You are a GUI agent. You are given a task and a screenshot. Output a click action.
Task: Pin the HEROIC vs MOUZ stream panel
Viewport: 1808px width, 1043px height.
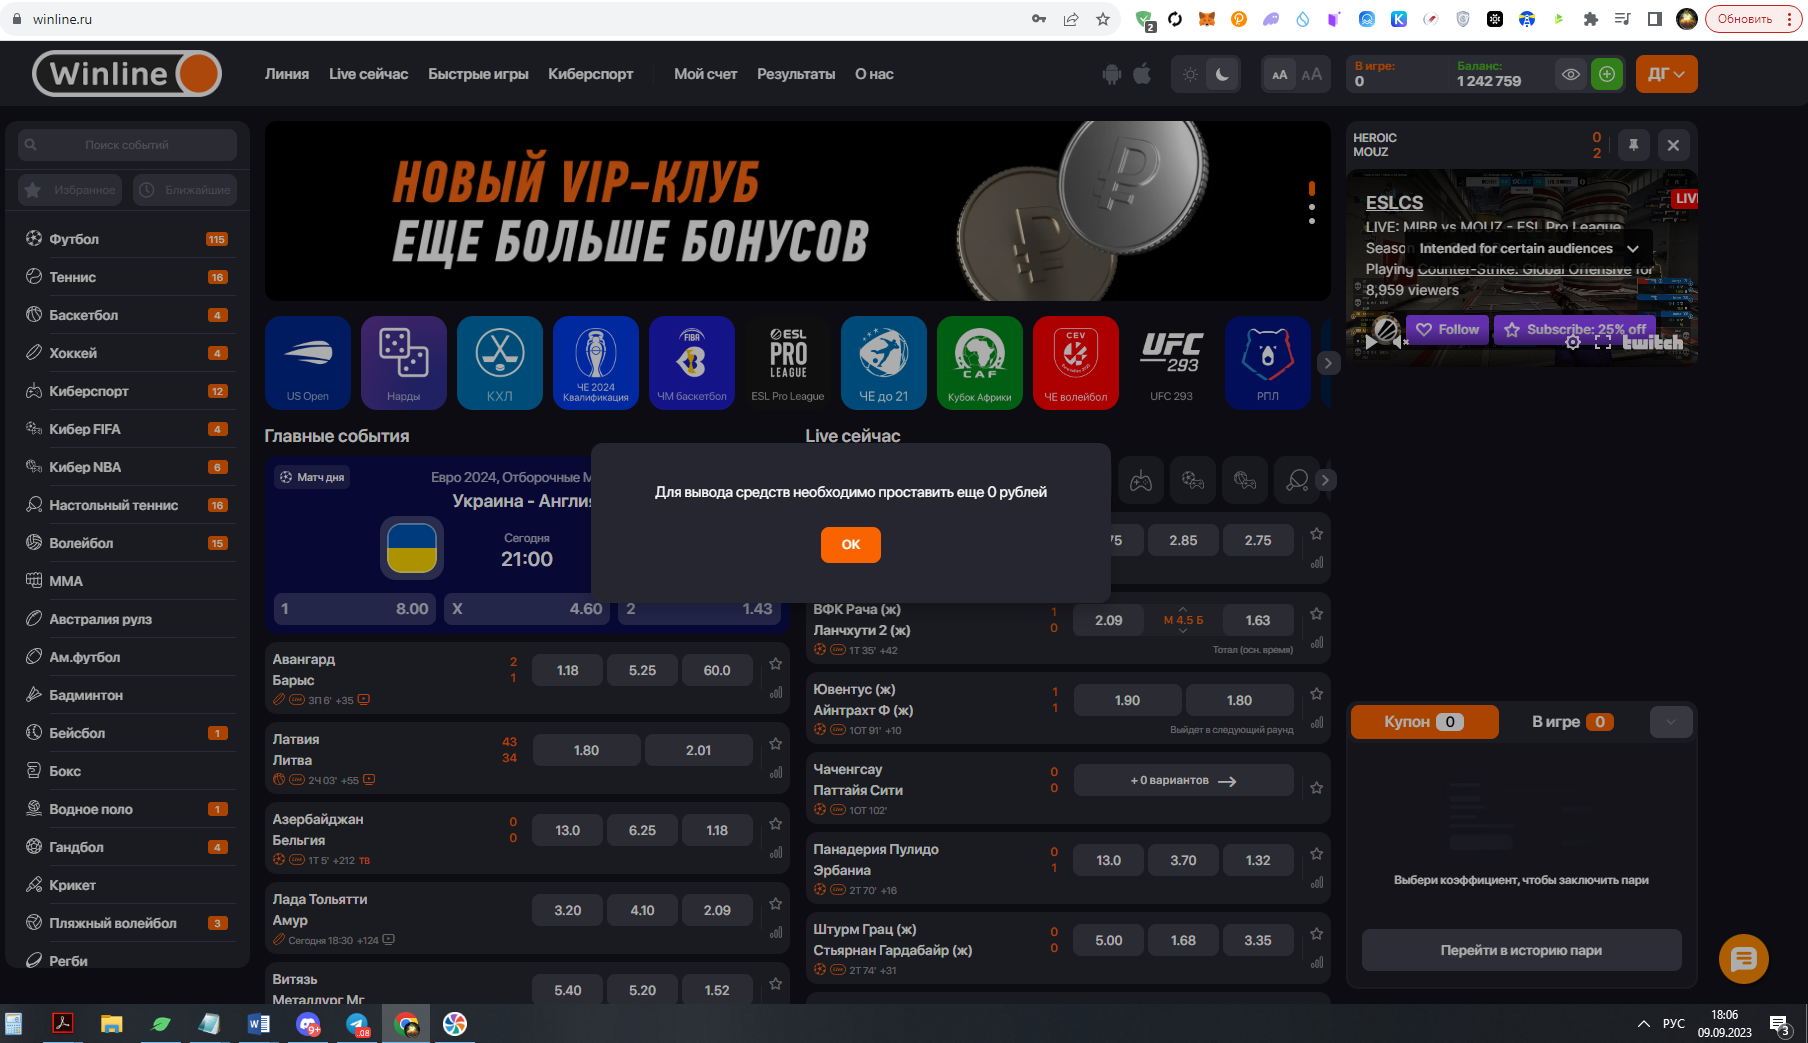(1633, 145)
